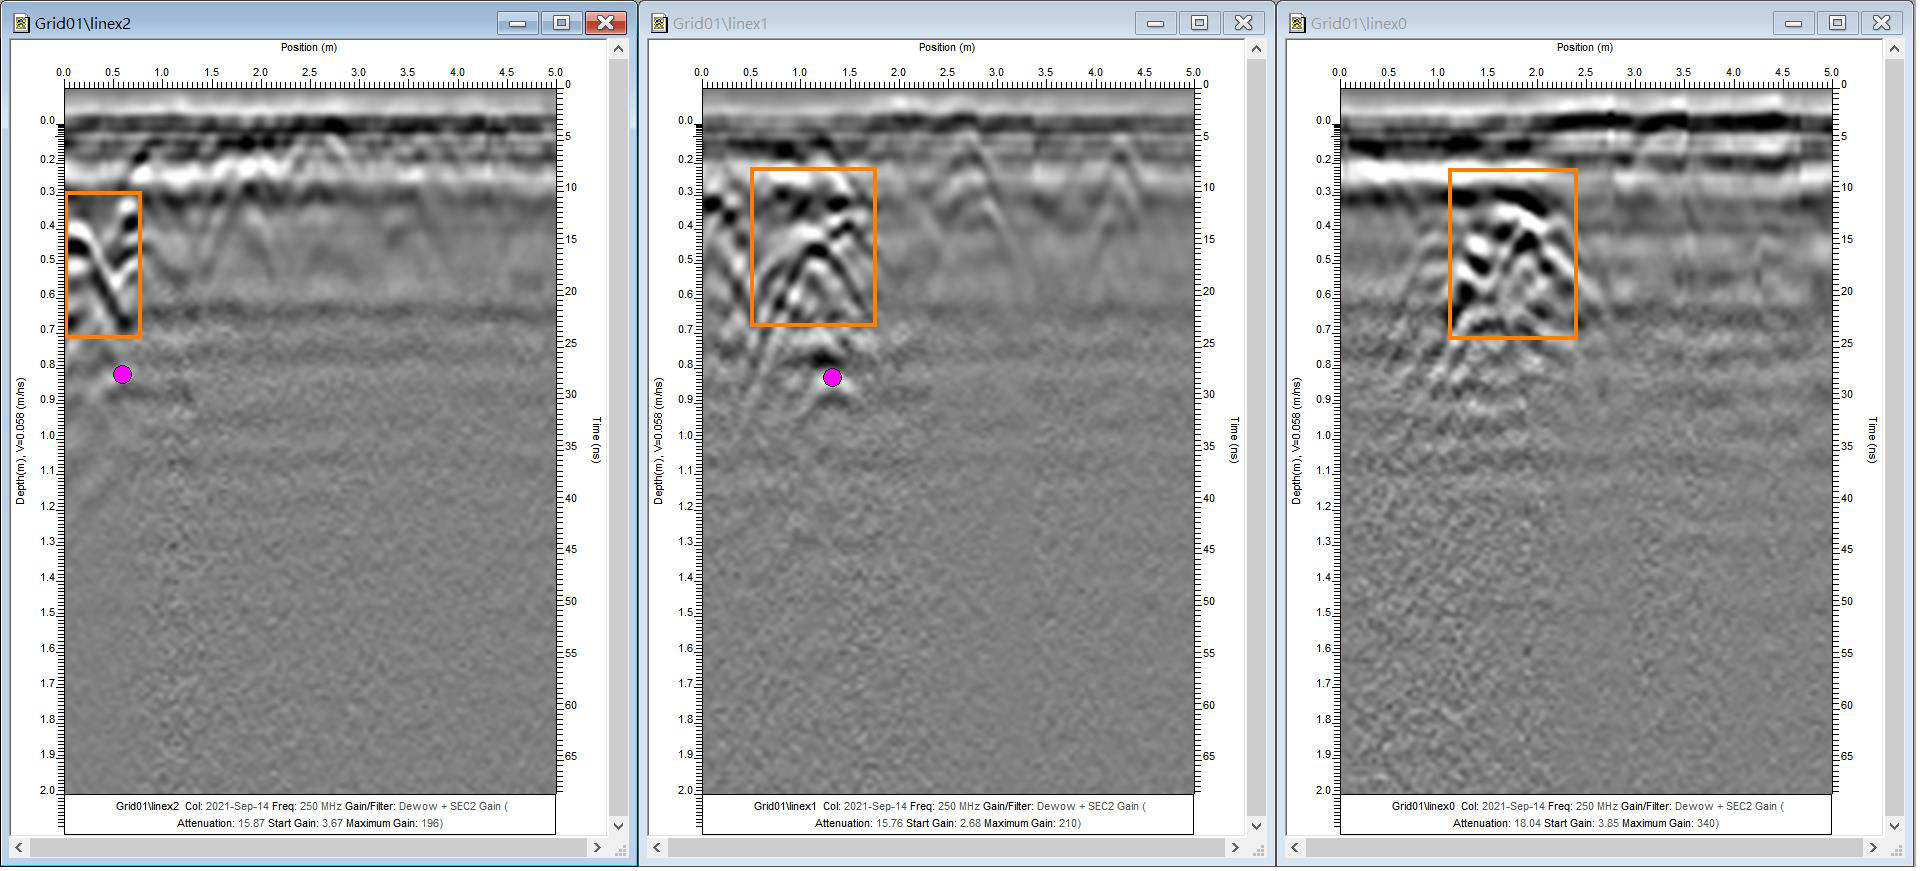This screenshot has height=871, width=1920.
Task: Close the Grid01\linex0 window
Action: coord(1882,23)
